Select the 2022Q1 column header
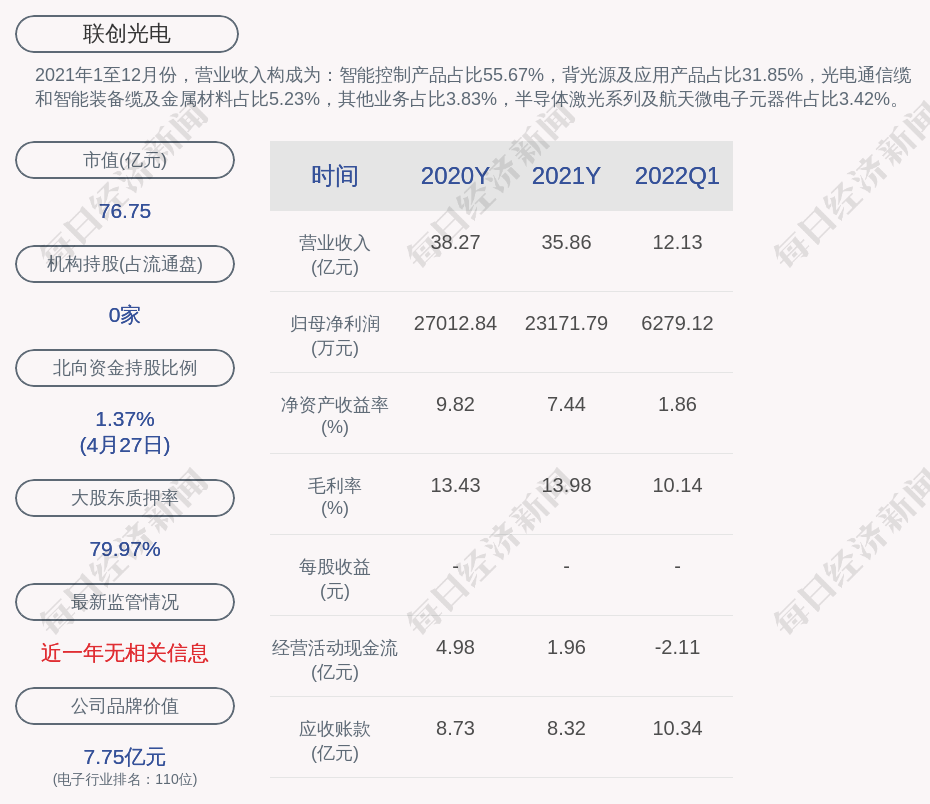The height and width of the screenshot is (804, 930). pyautogui.click(x=677, y=176)
